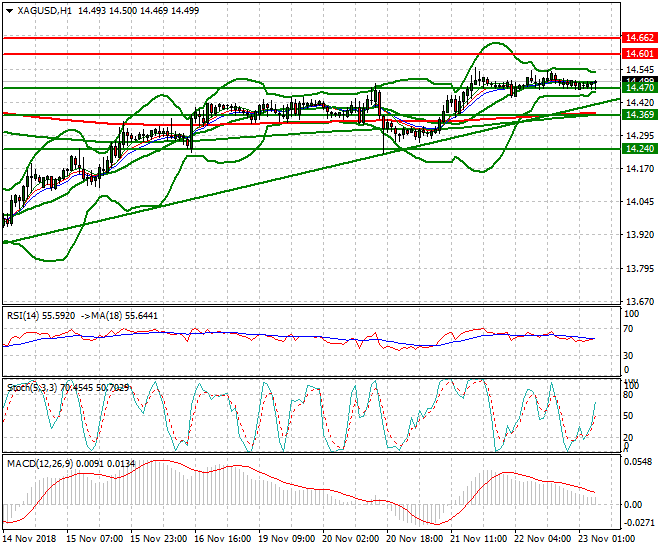The height and width of the screenshot is (550, 660).
Task: Click the Stochastic scale value 50
Action: click(628, 416)
